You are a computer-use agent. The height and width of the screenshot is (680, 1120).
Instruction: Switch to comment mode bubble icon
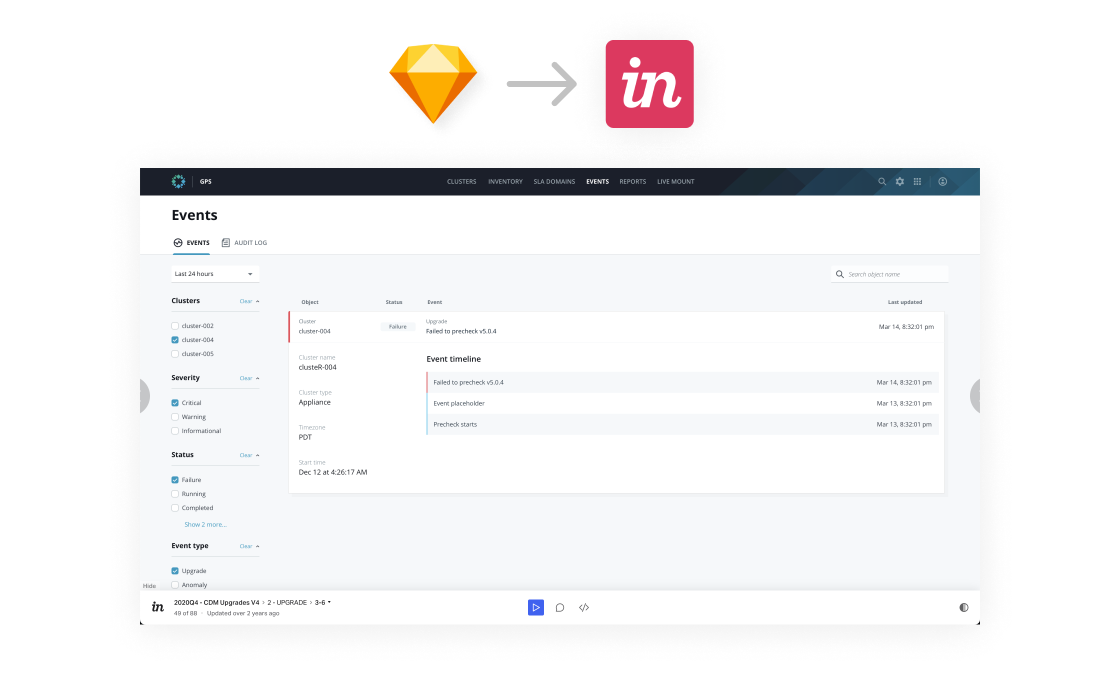tap(560, 607)
